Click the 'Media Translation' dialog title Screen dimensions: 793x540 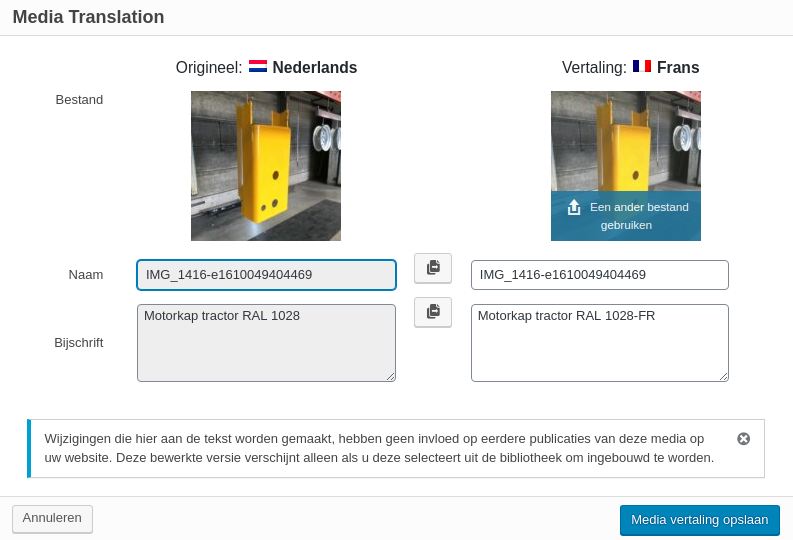click(x=88, y=17)
